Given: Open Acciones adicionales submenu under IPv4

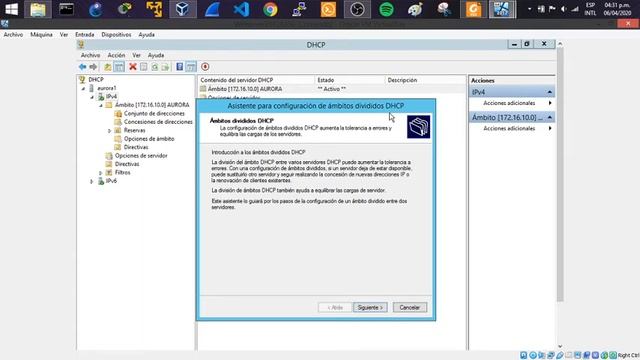Looking at the screenshot, I should [x=512, y=103].
